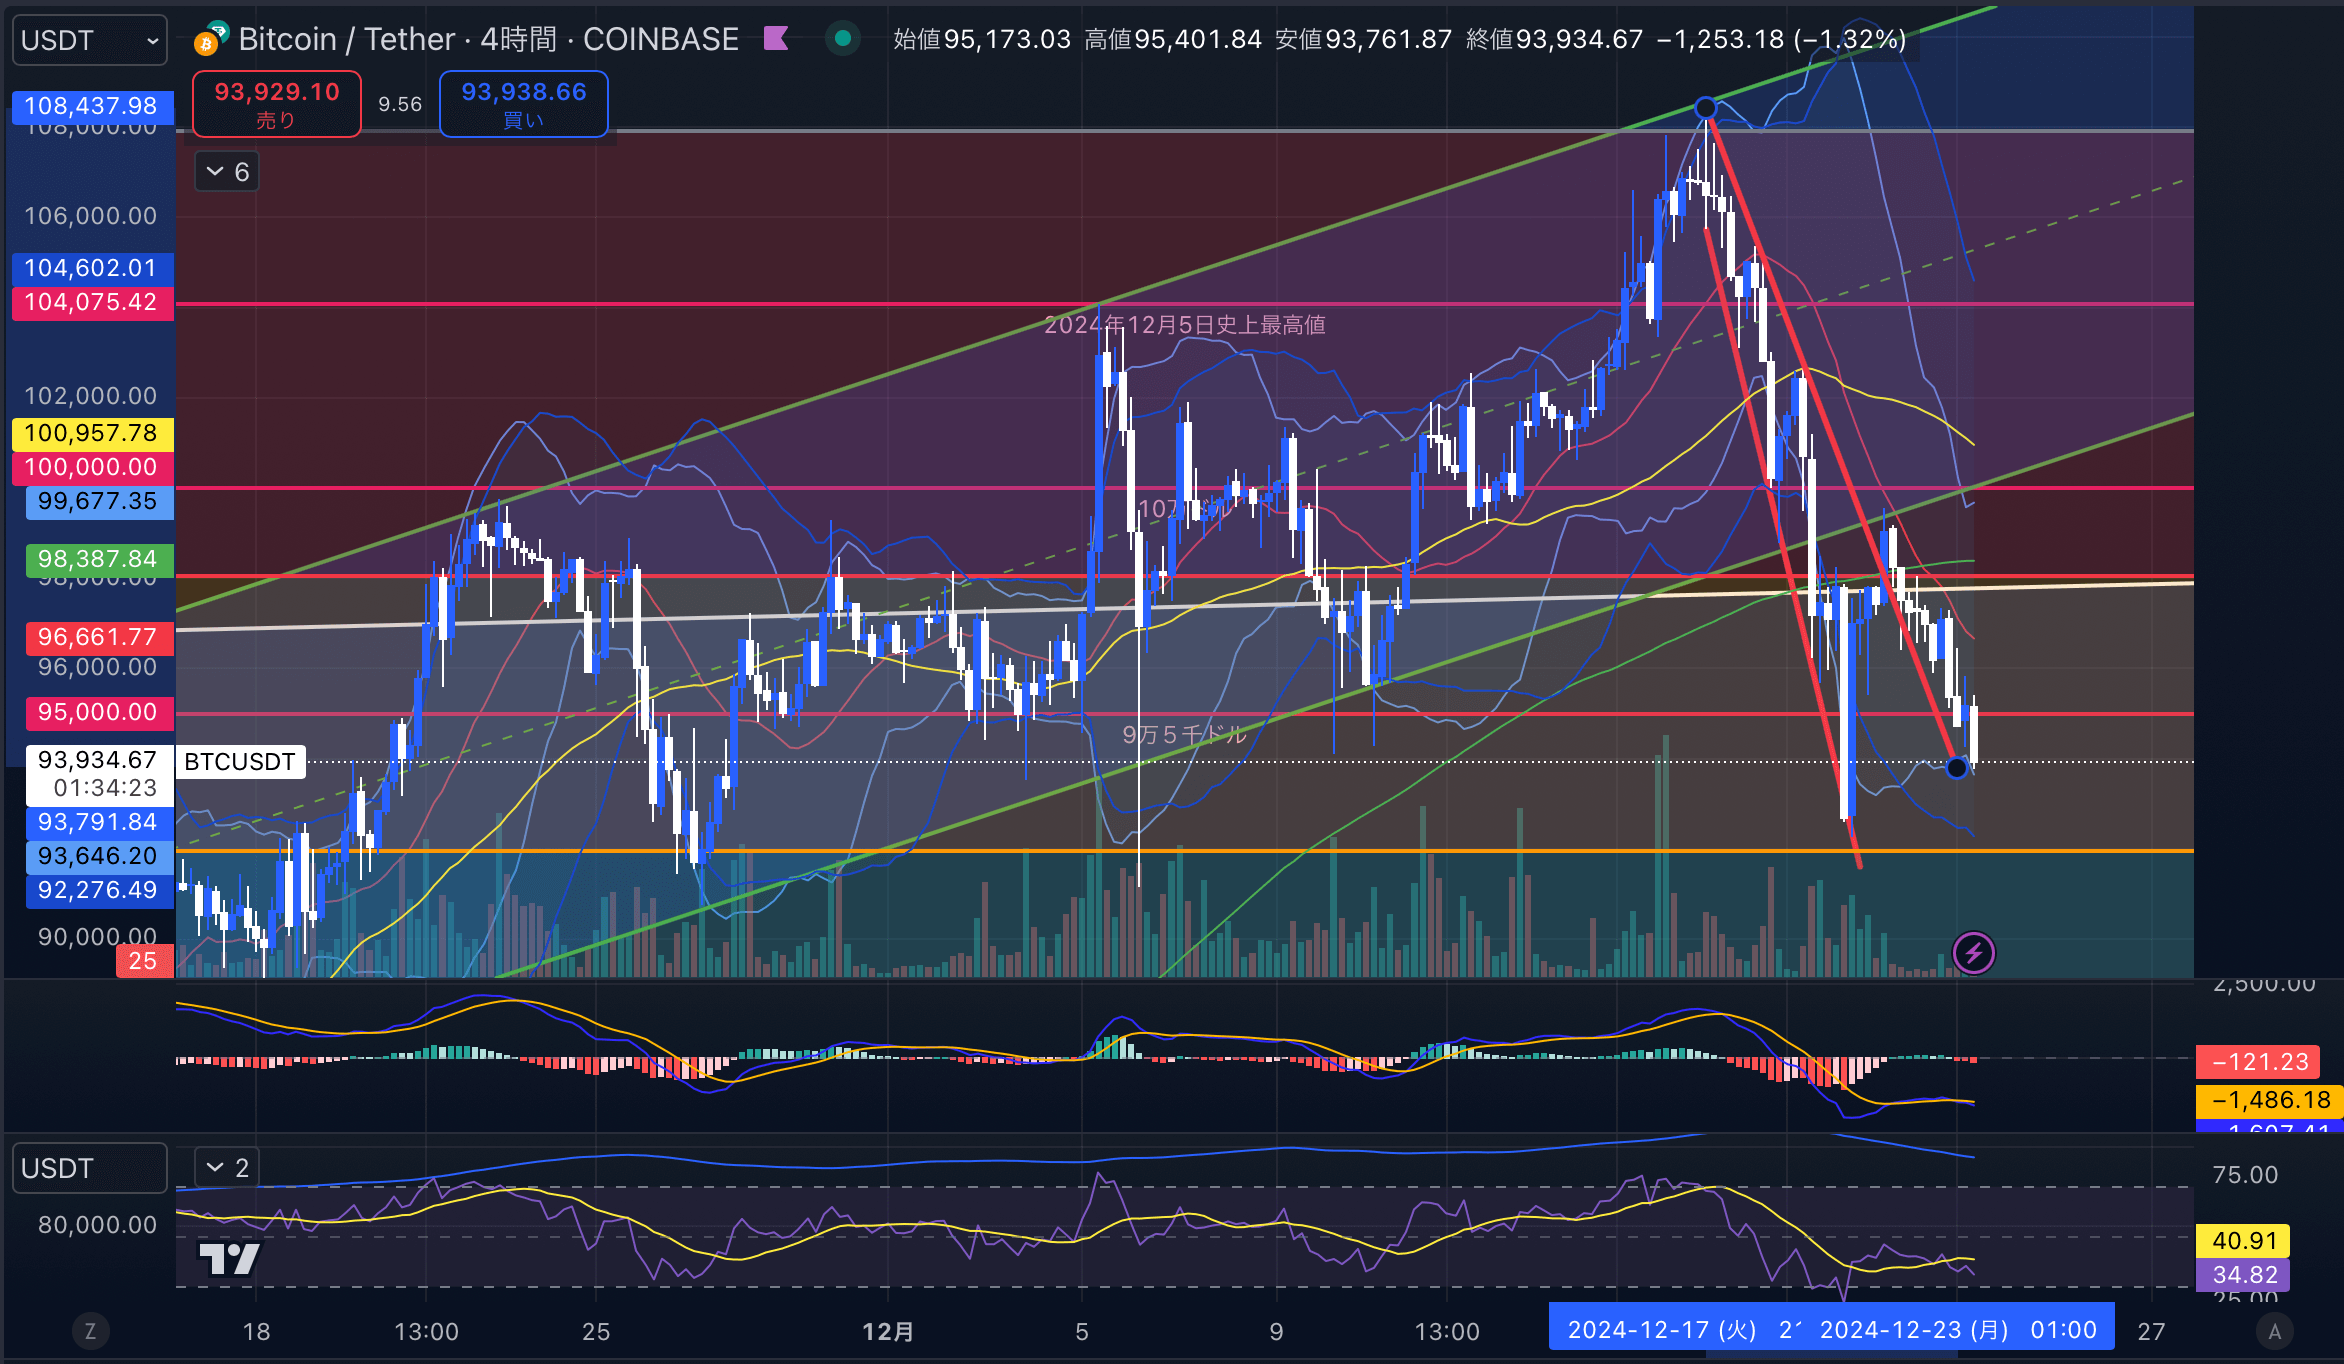
Task: Click the orange -1,486.18 MACD label
Action: point(2269,1100)
